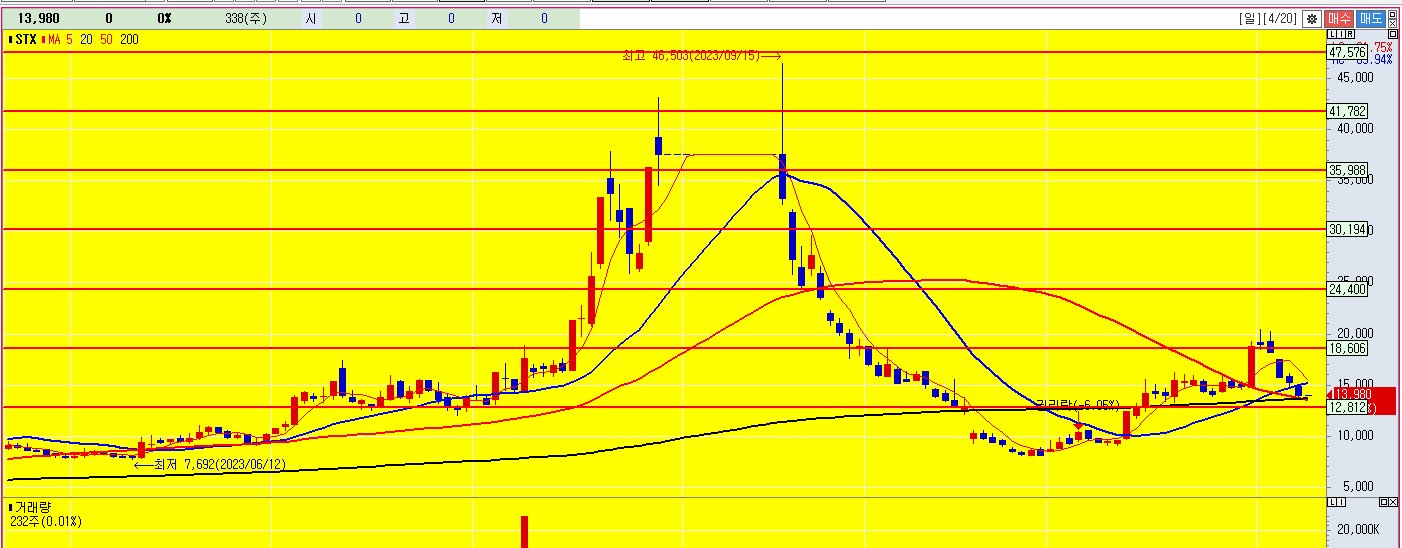Click the [4/20] chart count indicator

pyautogui.click(x=1281, y=18)
